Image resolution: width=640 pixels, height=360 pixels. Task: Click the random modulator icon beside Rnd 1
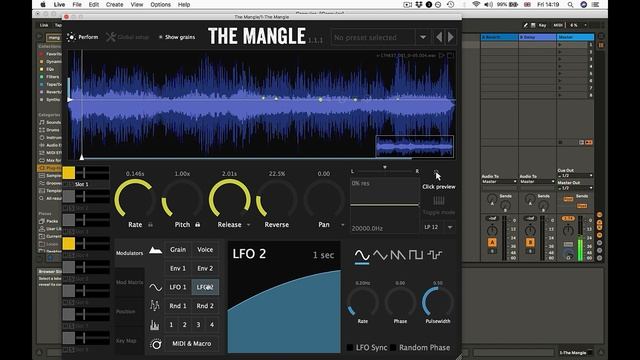click(155, 306)
